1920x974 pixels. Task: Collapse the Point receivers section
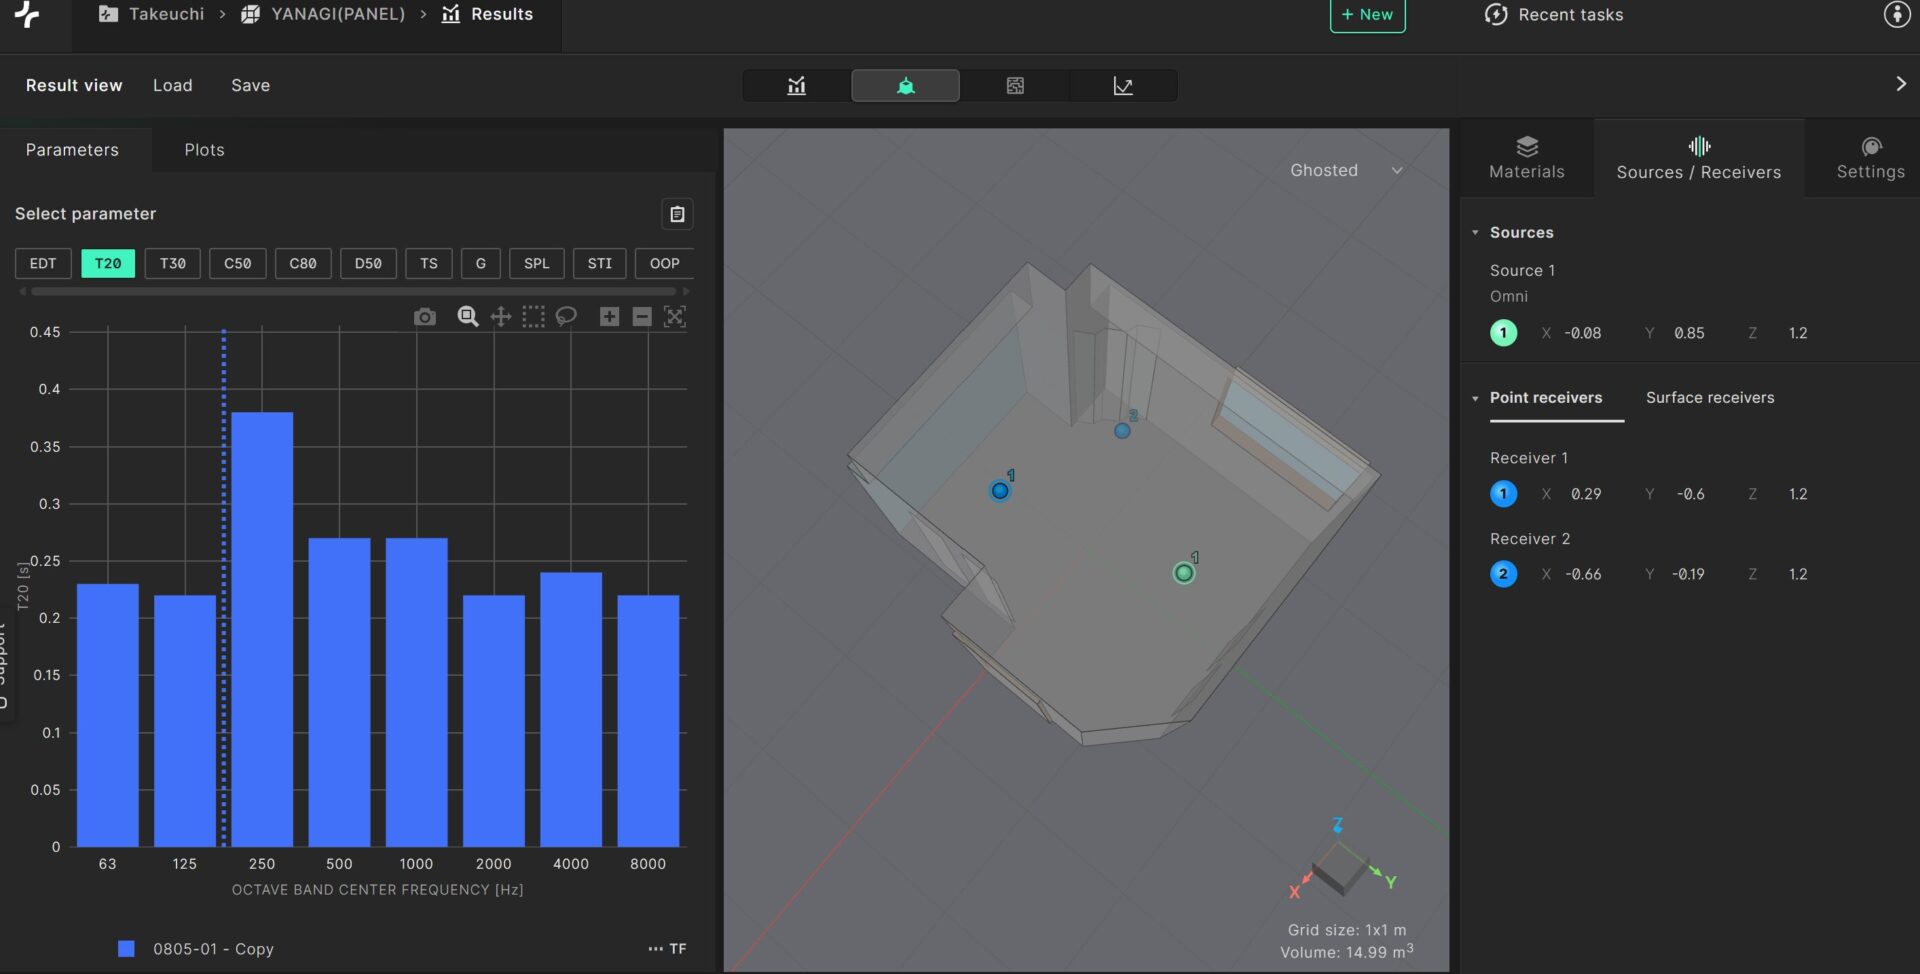click(x=1475, y=398)
